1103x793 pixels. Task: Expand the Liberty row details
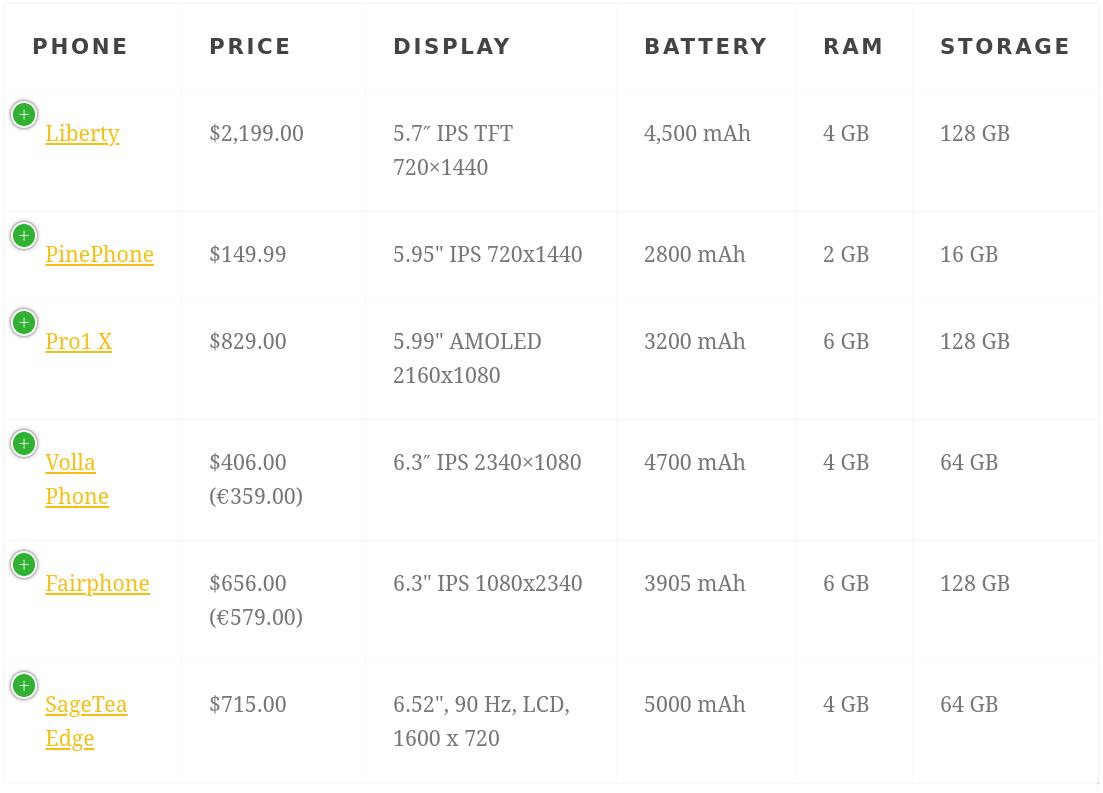tap(24, 115)
